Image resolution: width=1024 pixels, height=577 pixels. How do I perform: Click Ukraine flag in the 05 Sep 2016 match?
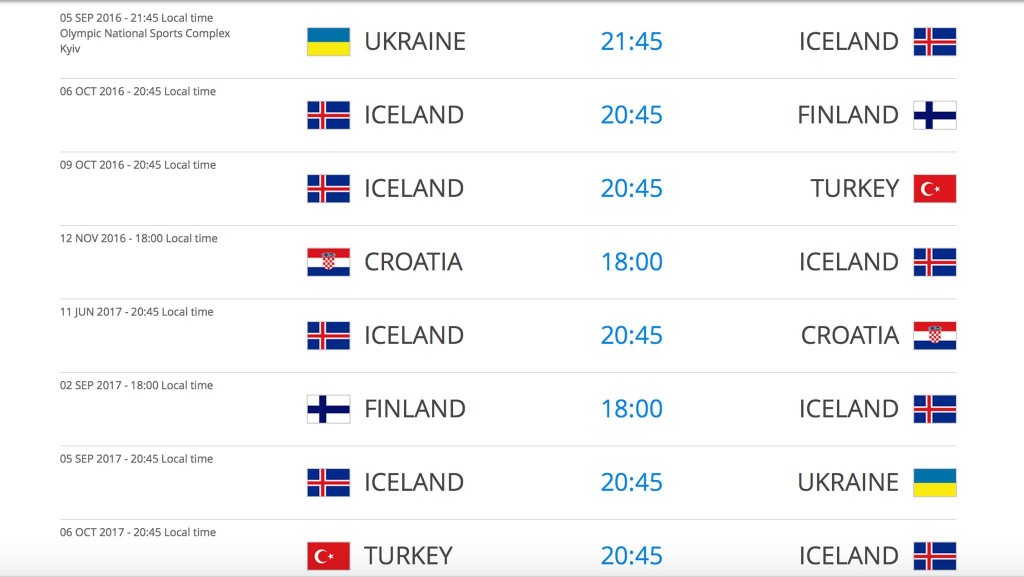click(328, 41)
